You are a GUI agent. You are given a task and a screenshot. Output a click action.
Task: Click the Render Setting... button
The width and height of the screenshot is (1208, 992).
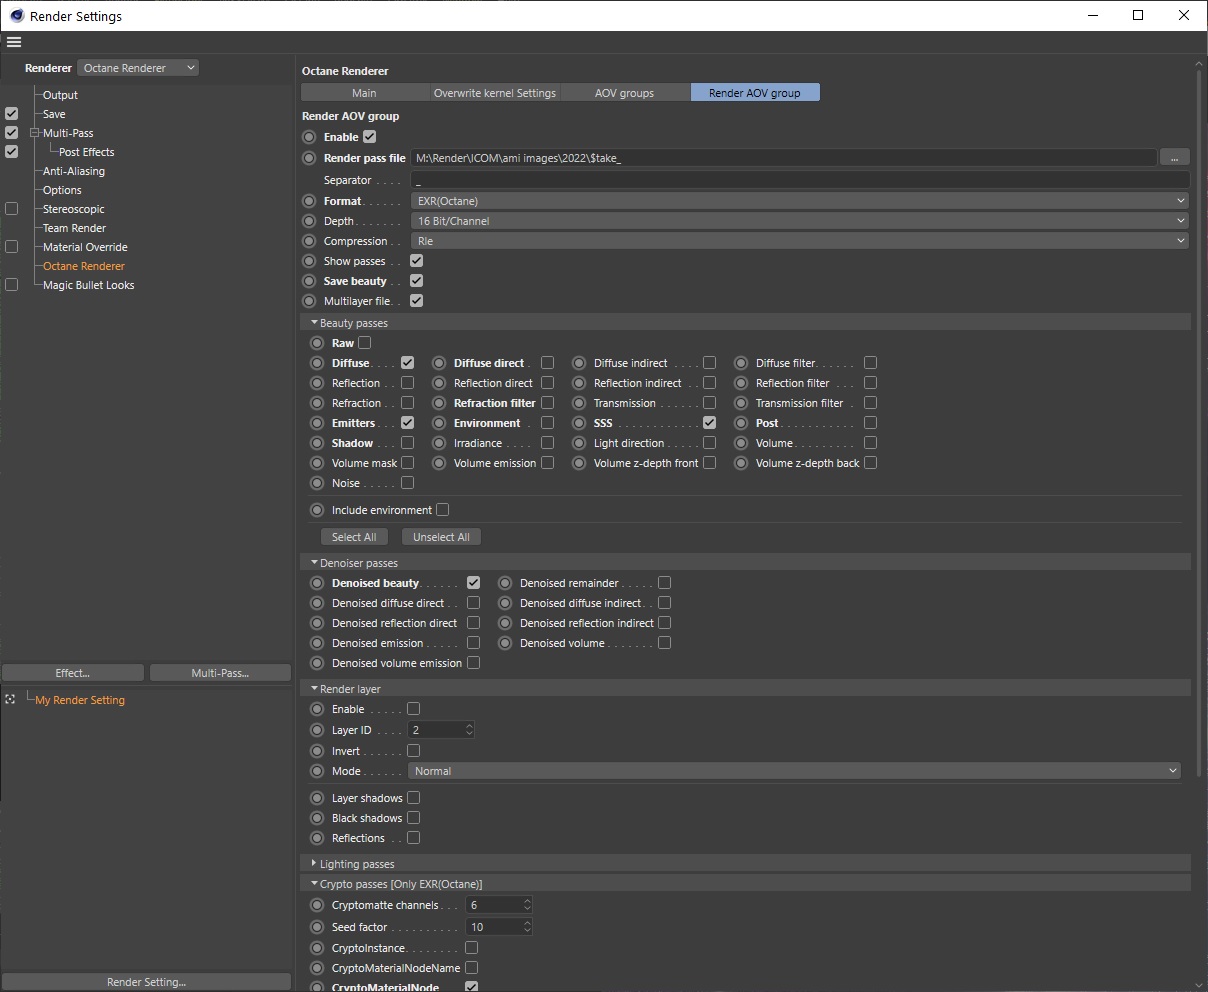pos(146,982)
